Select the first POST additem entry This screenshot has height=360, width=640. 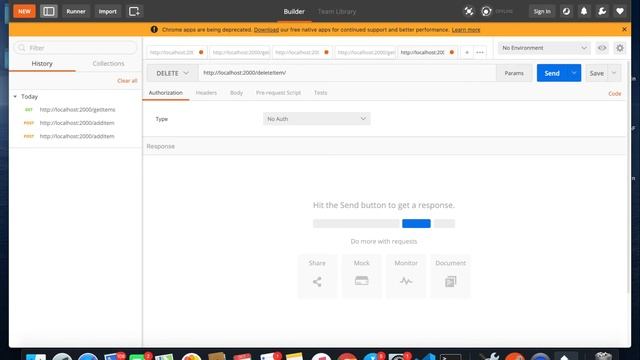point(76,123)
